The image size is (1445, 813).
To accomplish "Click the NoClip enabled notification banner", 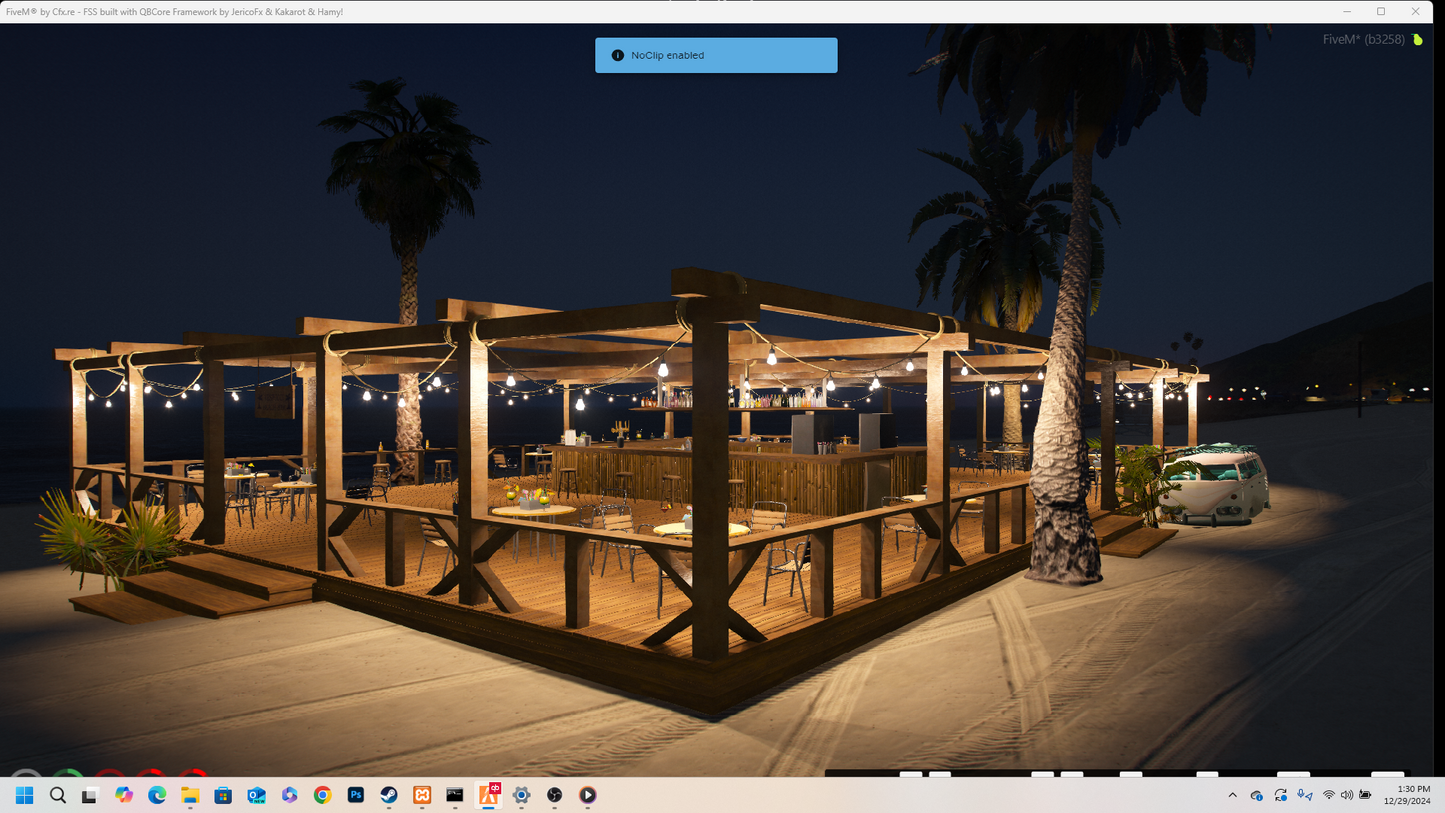I will 716,55.
